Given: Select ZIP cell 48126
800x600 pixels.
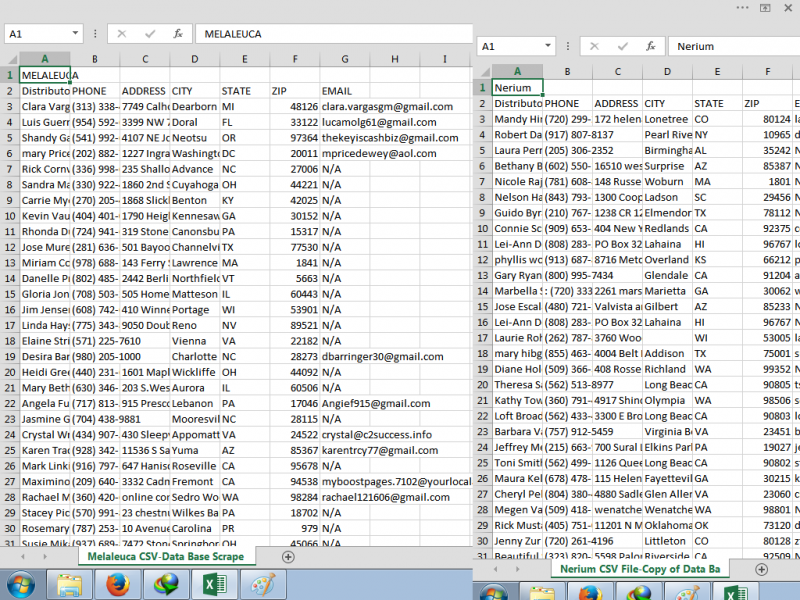Looking at the screenshot, I should [x=295, y=107].
